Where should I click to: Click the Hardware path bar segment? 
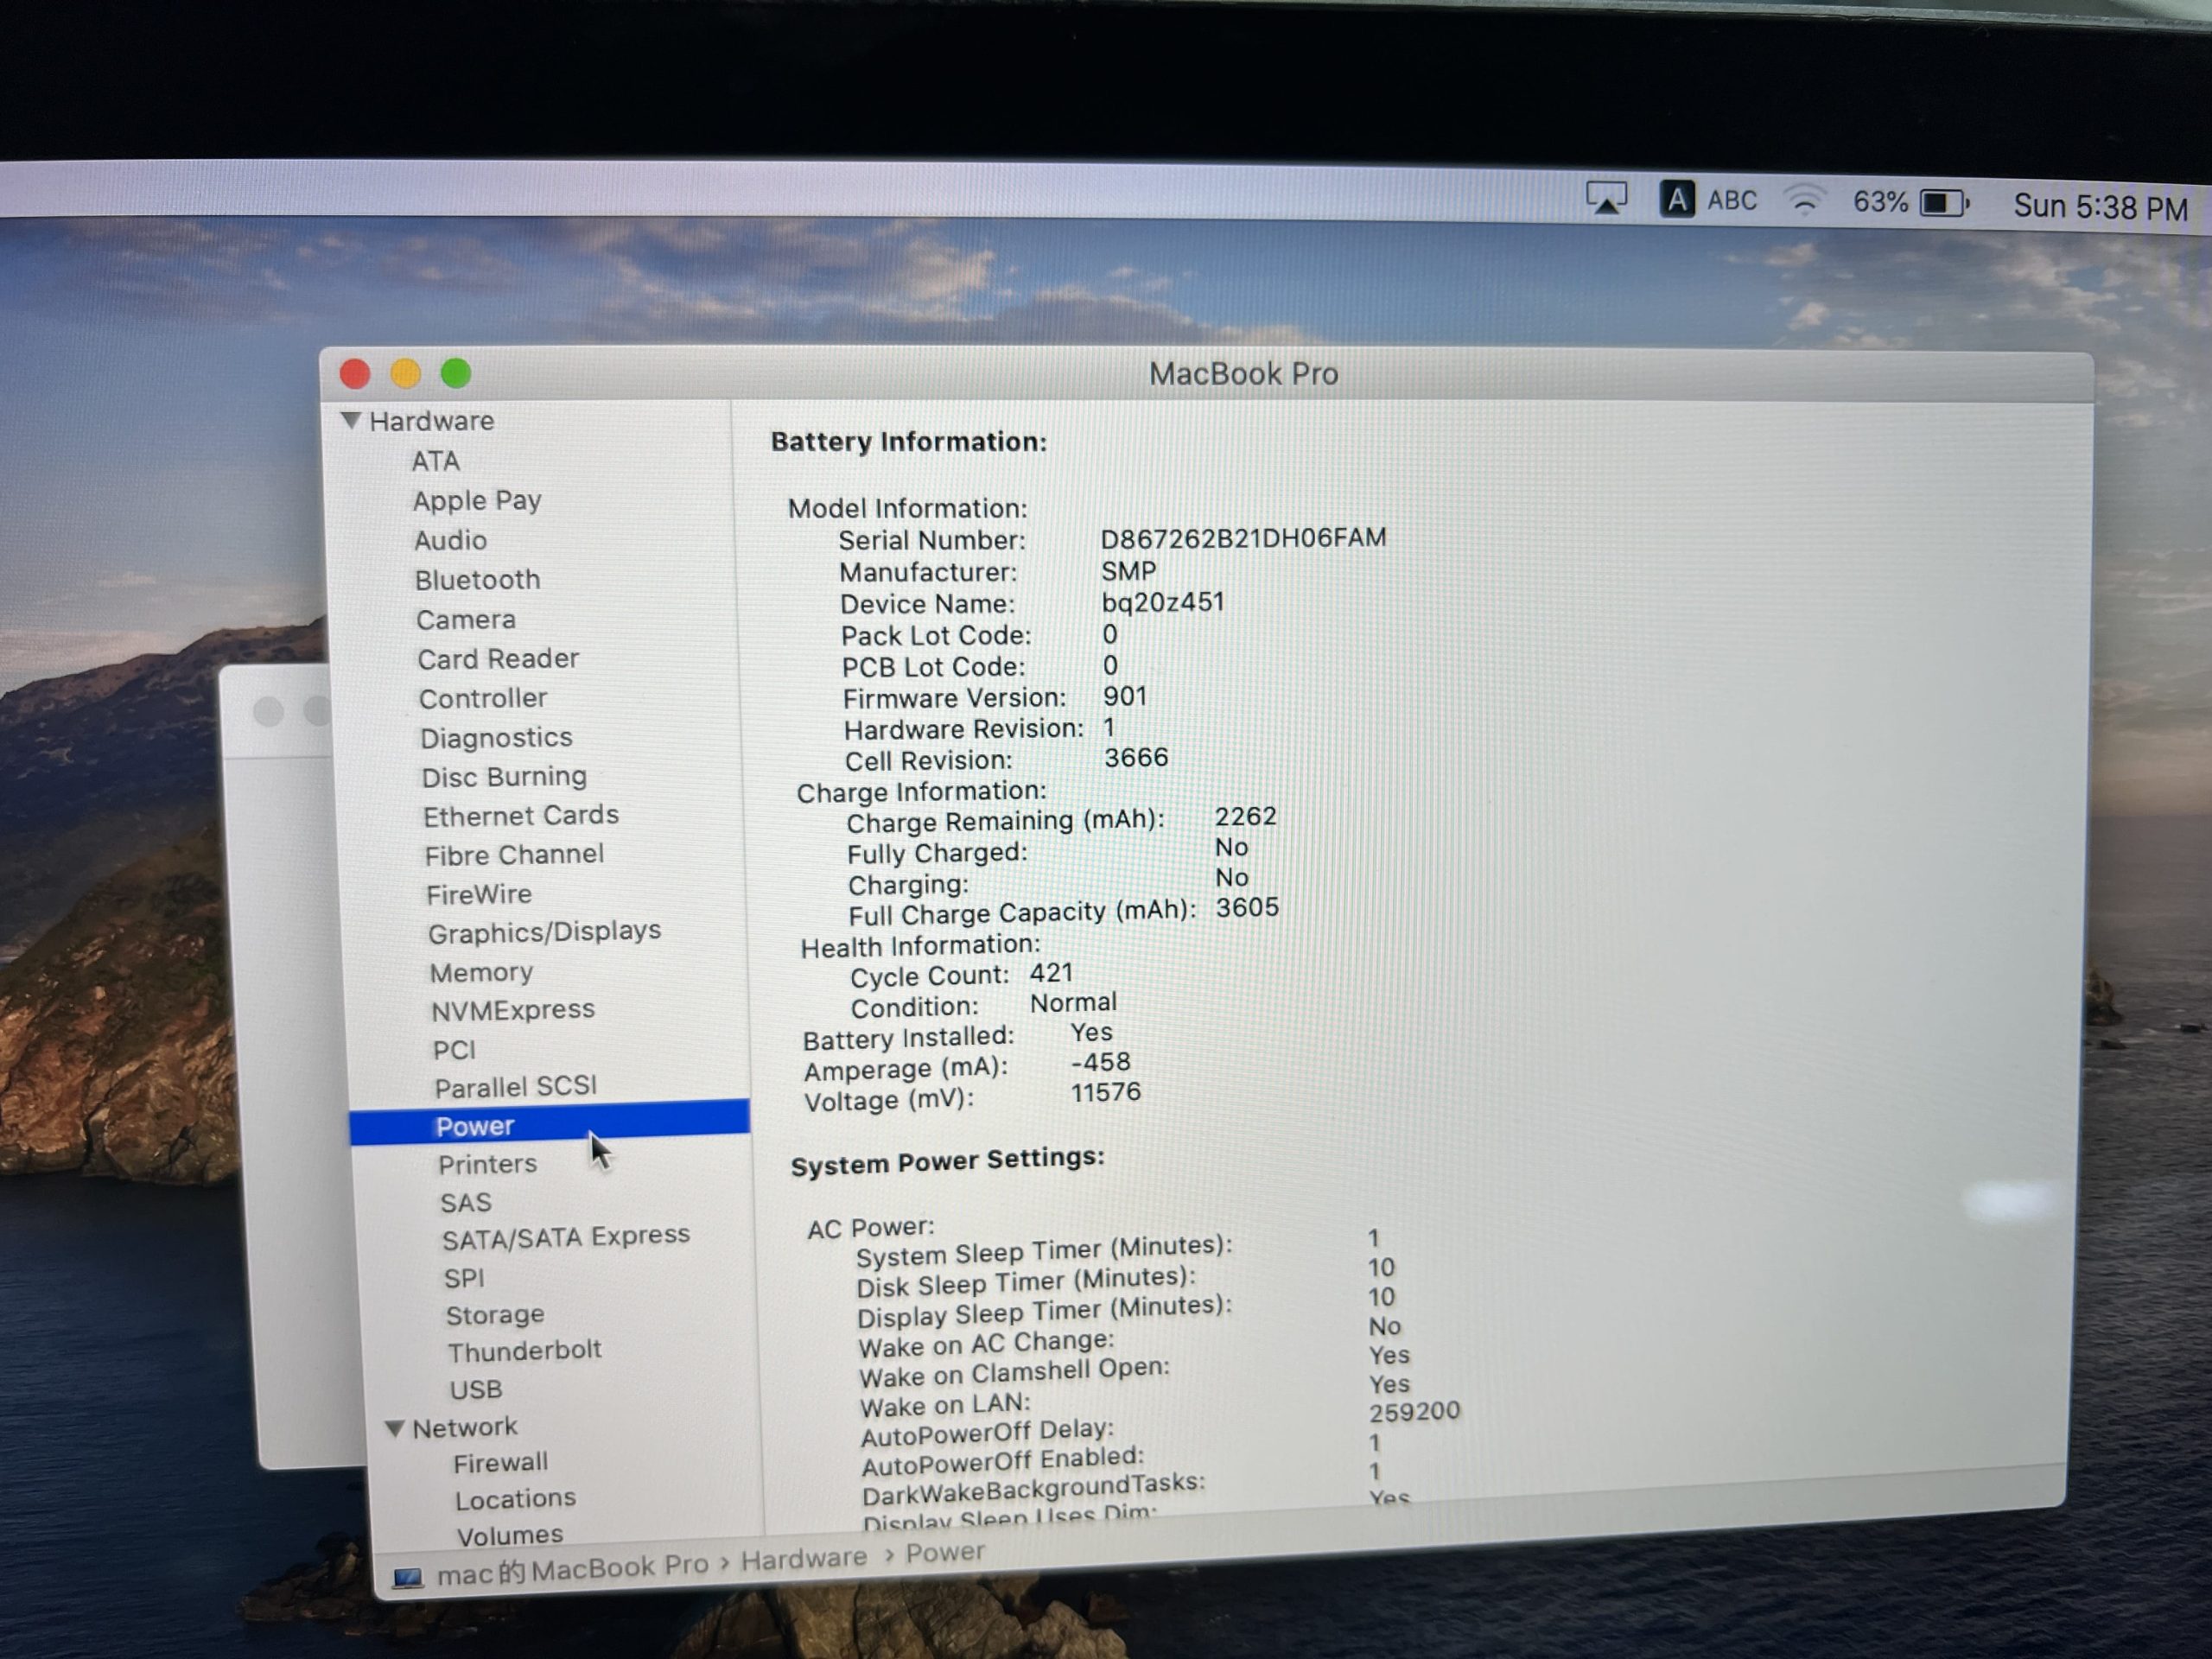(x=804, y=1558)
